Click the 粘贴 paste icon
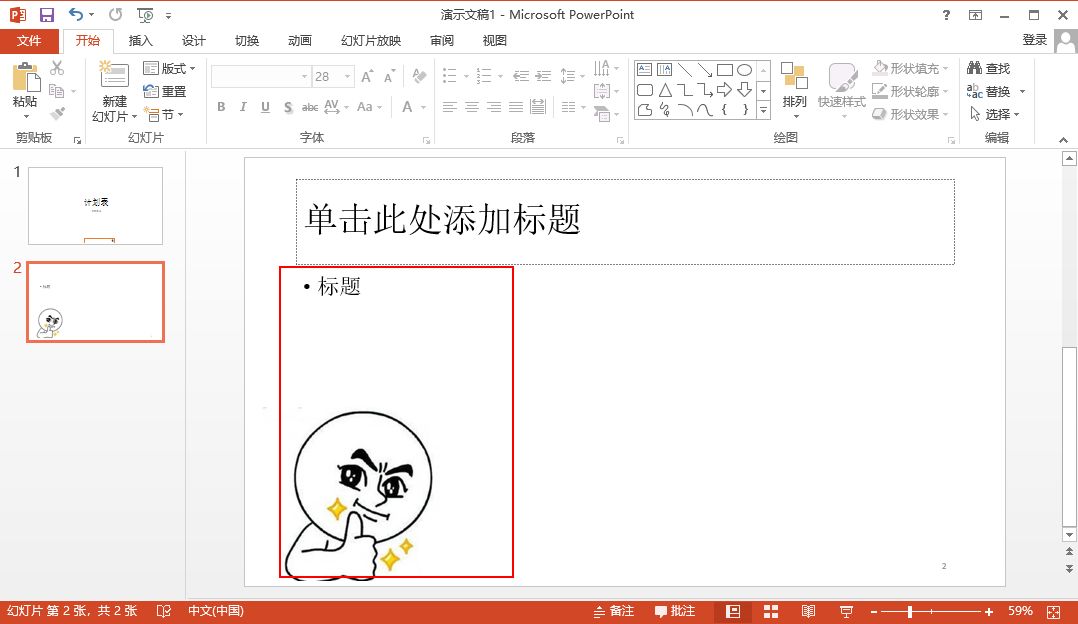 (x=25, y=78)
